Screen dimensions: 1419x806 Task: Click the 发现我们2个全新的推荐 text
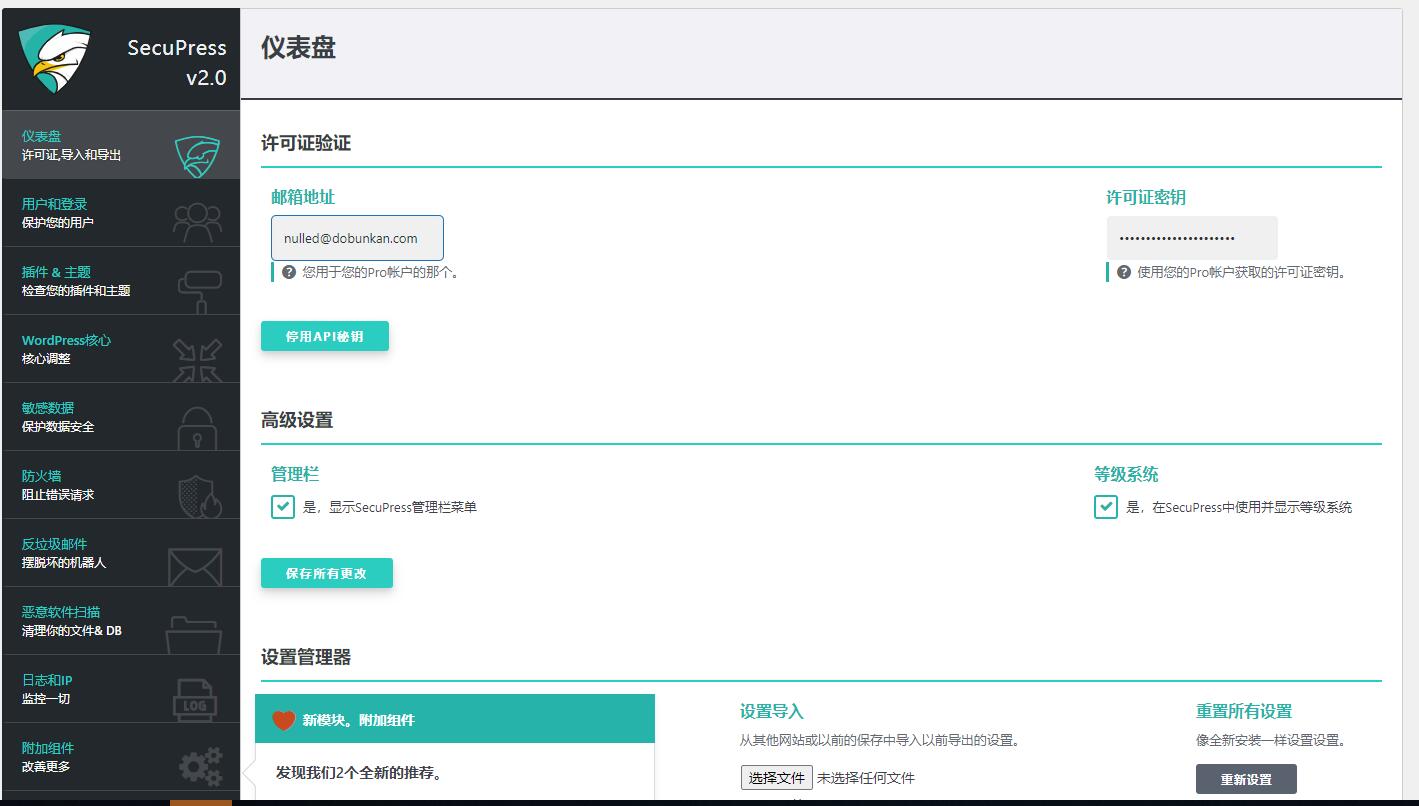coord(359,773)
